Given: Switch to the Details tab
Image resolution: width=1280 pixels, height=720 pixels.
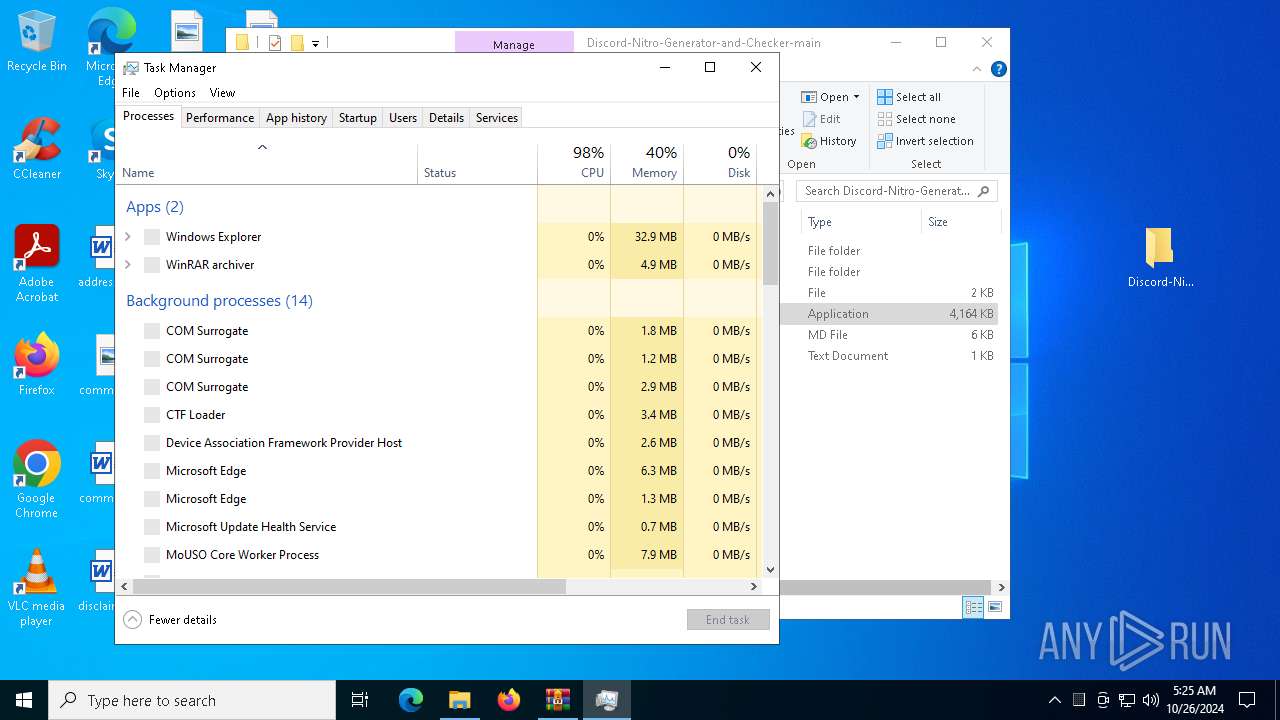Looking at the screenshot, I should (446, 118).
